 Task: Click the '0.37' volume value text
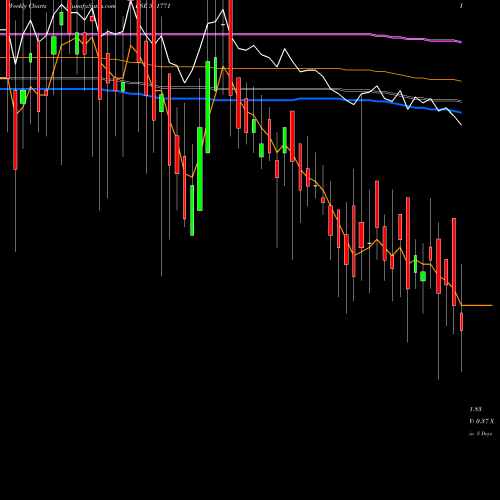click(x=482, y=421)
